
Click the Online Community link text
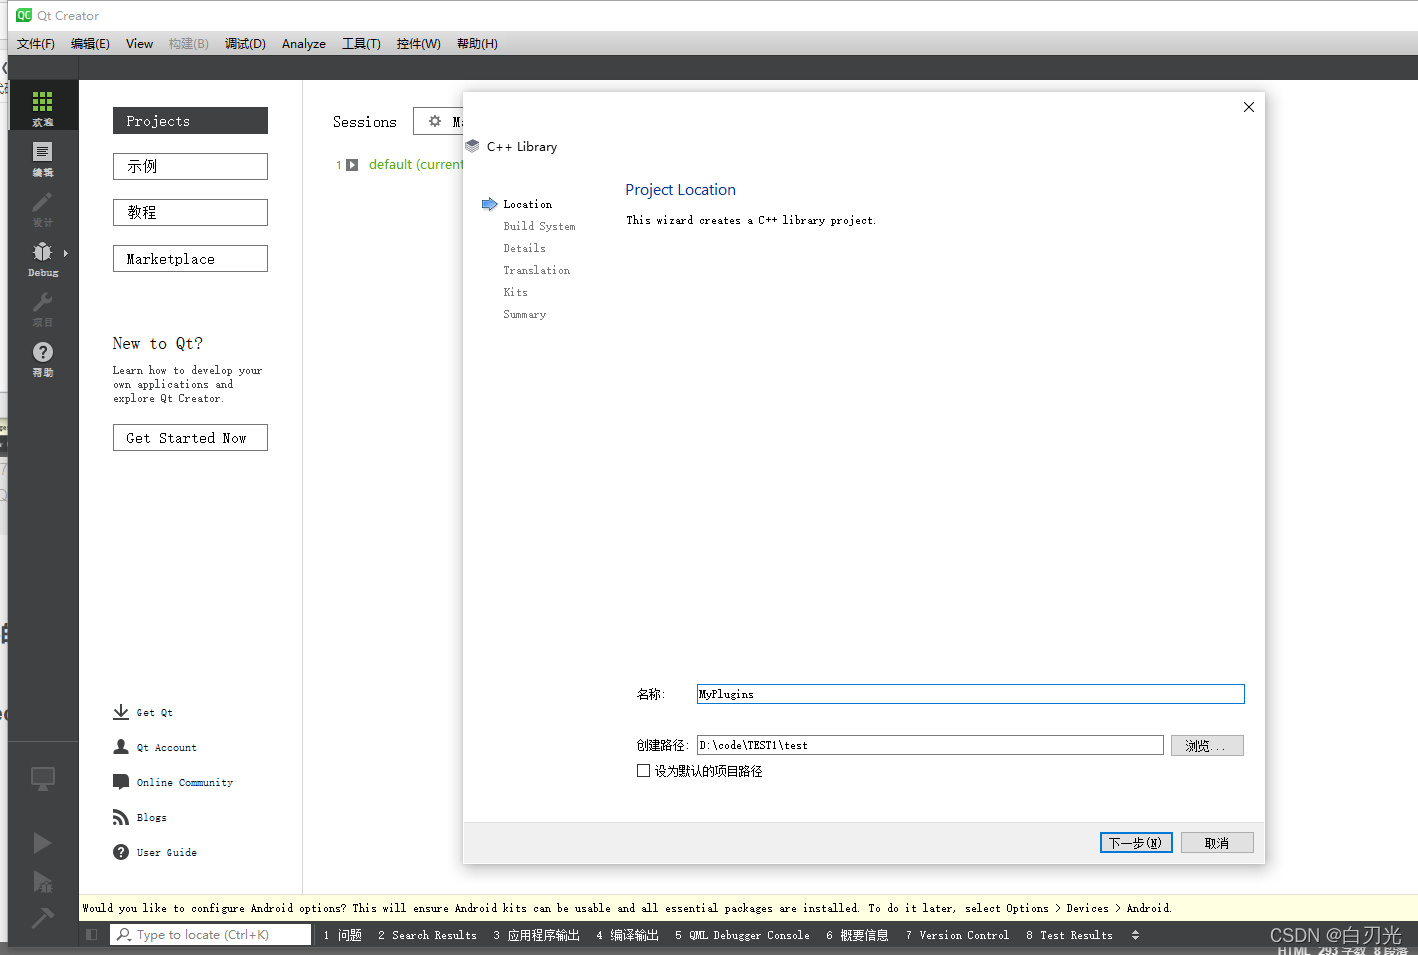[x=185, y=783]
